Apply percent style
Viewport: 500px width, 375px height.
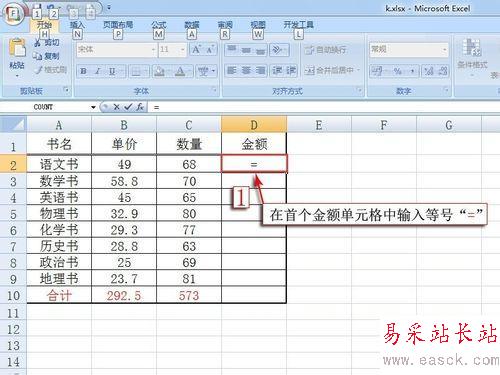click(x=397, y=71)
